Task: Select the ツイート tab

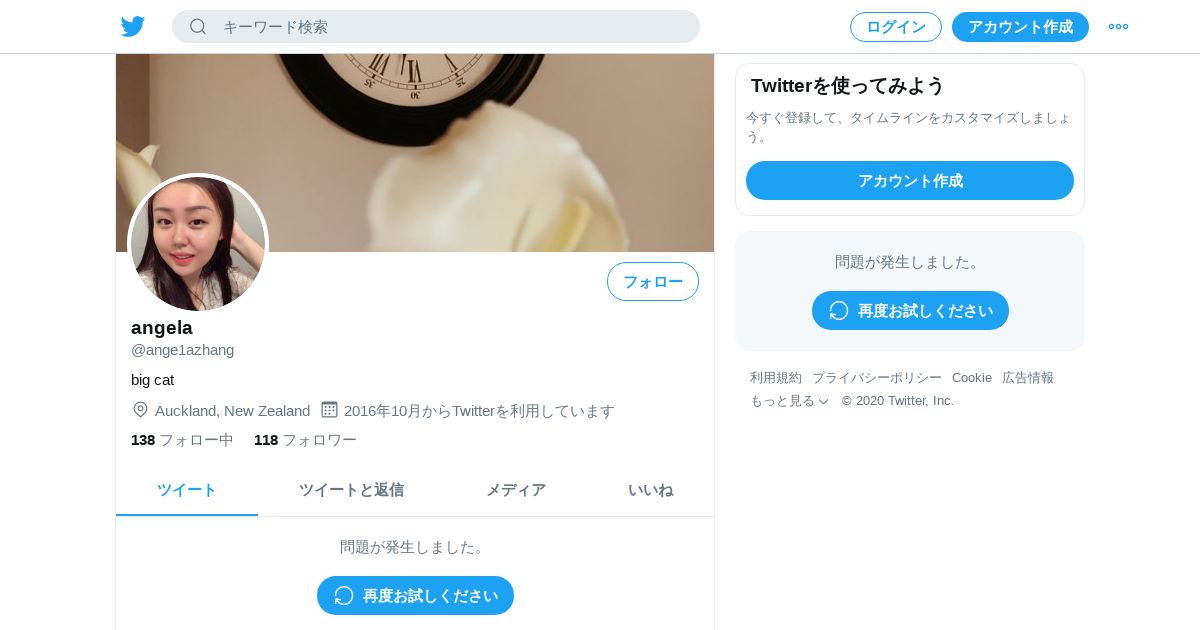Action: point(187,490)
